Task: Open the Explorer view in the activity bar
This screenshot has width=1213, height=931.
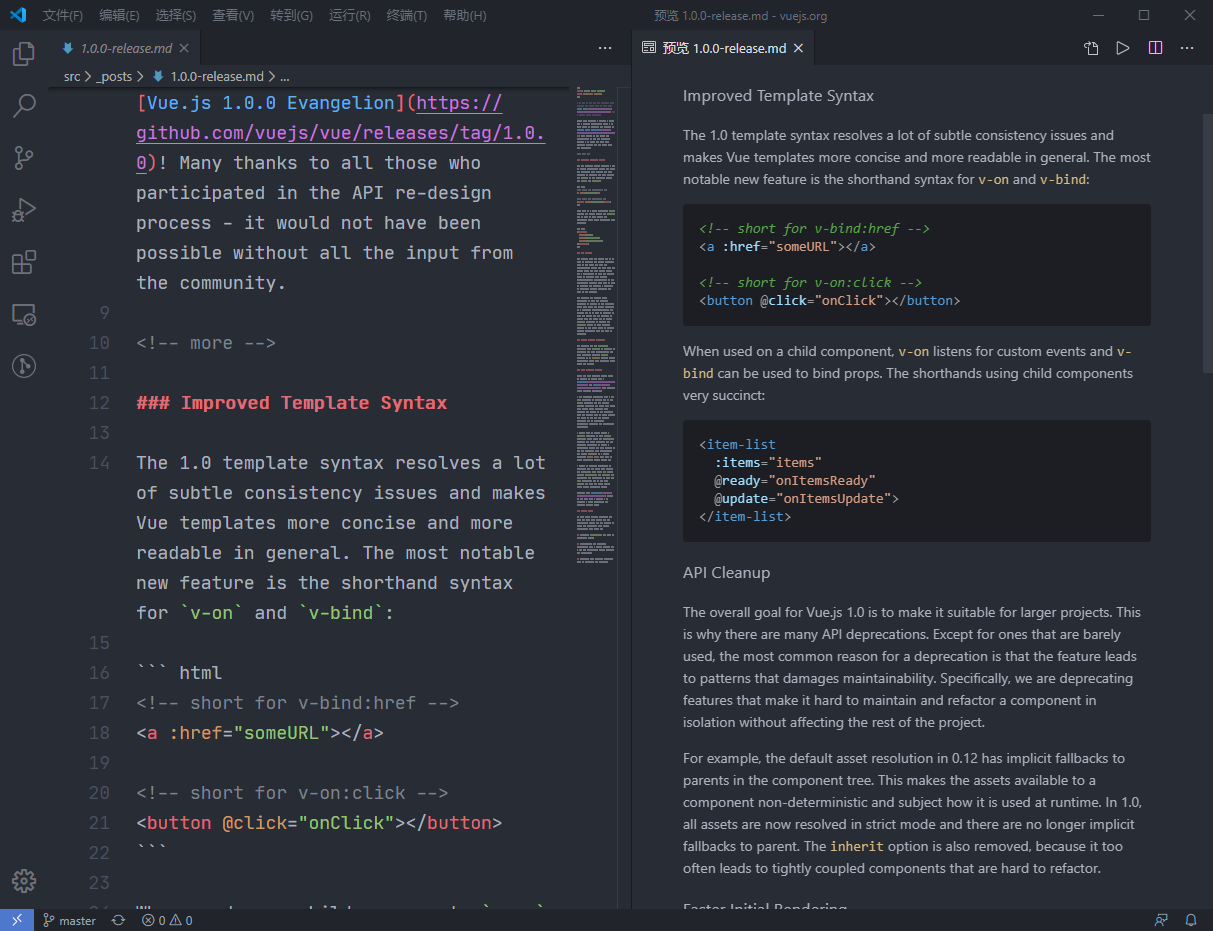Action: (24, 53)
